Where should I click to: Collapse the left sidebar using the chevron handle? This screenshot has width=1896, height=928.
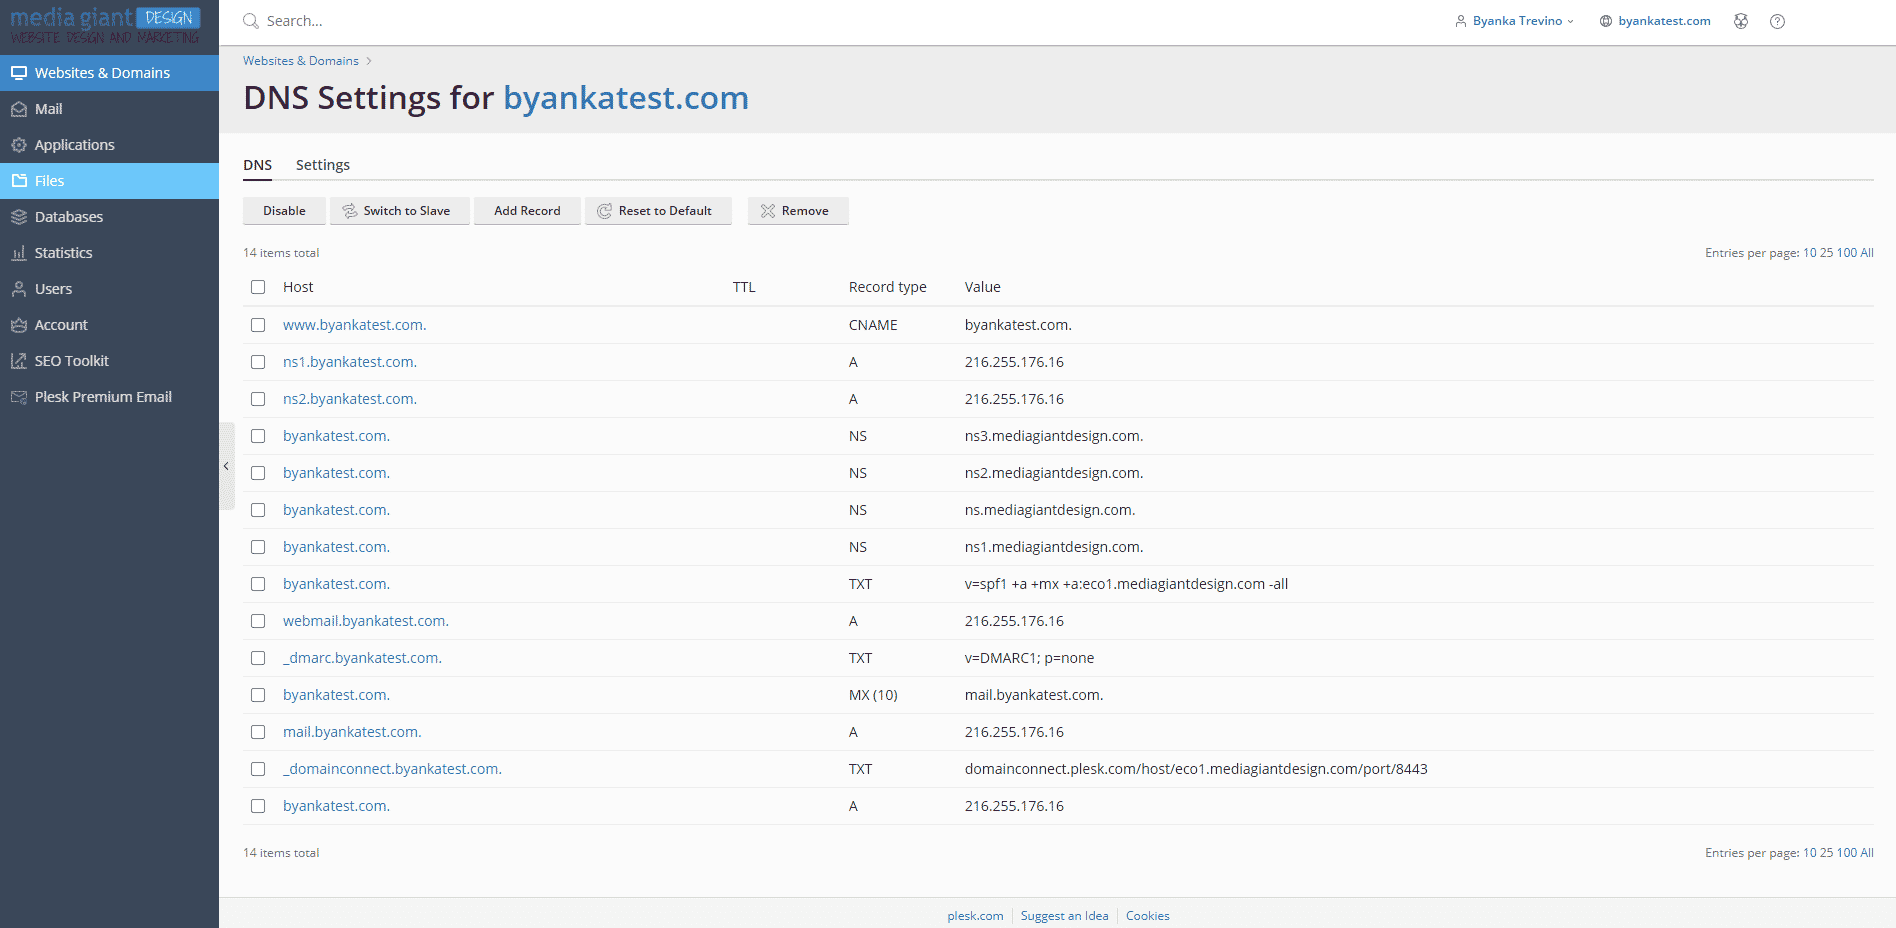[x=226, y=465]
